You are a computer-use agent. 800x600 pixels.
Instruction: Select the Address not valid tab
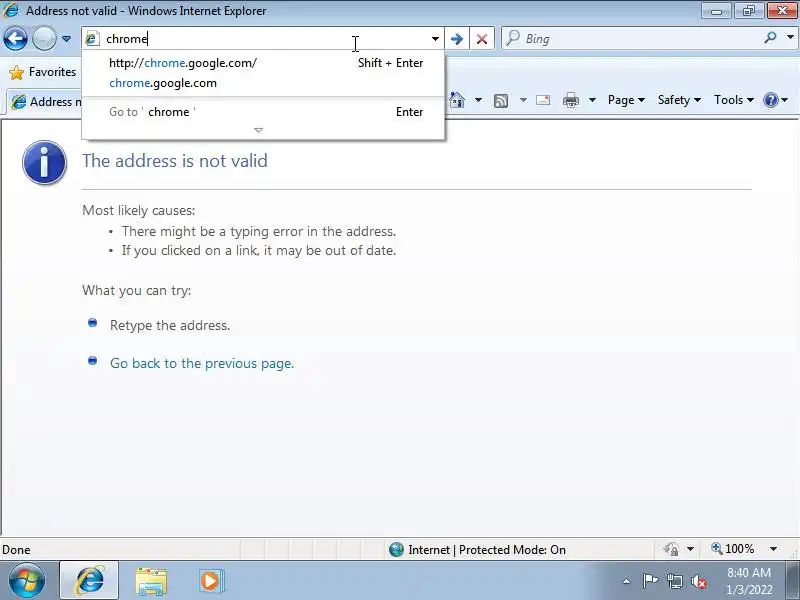pyautogui.click(x=46, y=102)
